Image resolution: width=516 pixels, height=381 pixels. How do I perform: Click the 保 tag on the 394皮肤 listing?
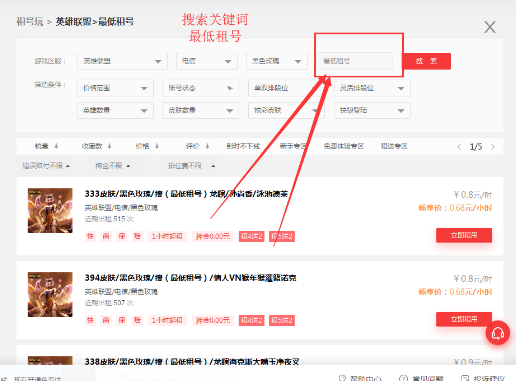[122, 320]
